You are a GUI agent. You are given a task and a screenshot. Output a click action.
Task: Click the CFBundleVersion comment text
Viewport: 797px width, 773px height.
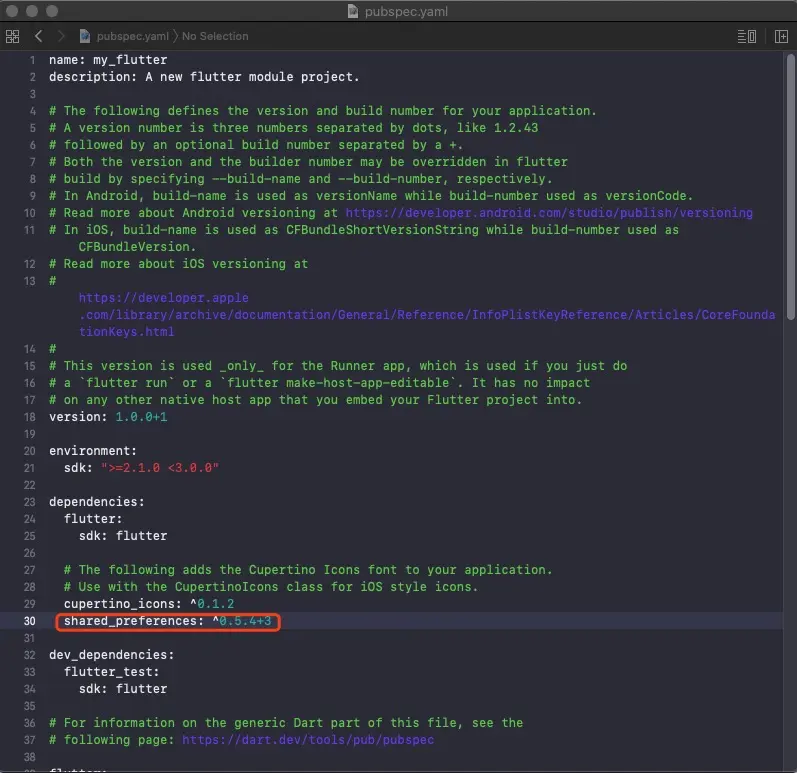click(x=137, y=246)
